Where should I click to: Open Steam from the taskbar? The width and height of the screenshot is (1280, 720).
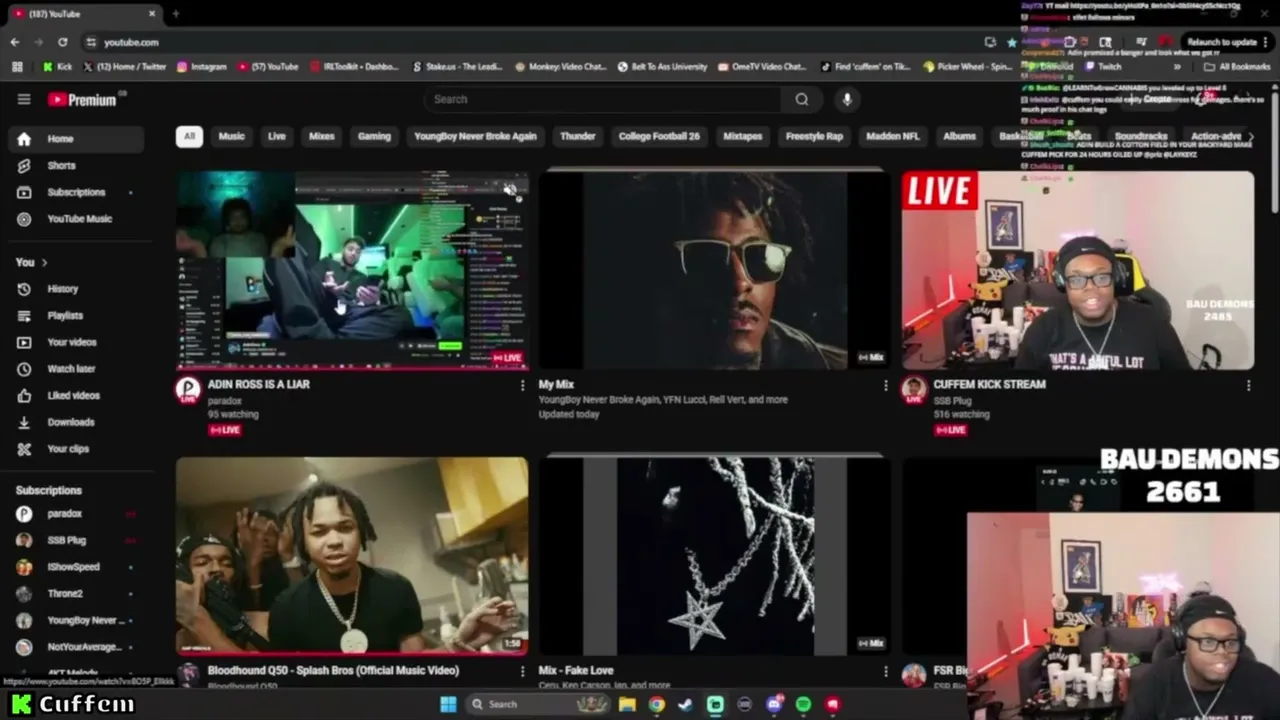pyautogui.click(x=685, y=704)
